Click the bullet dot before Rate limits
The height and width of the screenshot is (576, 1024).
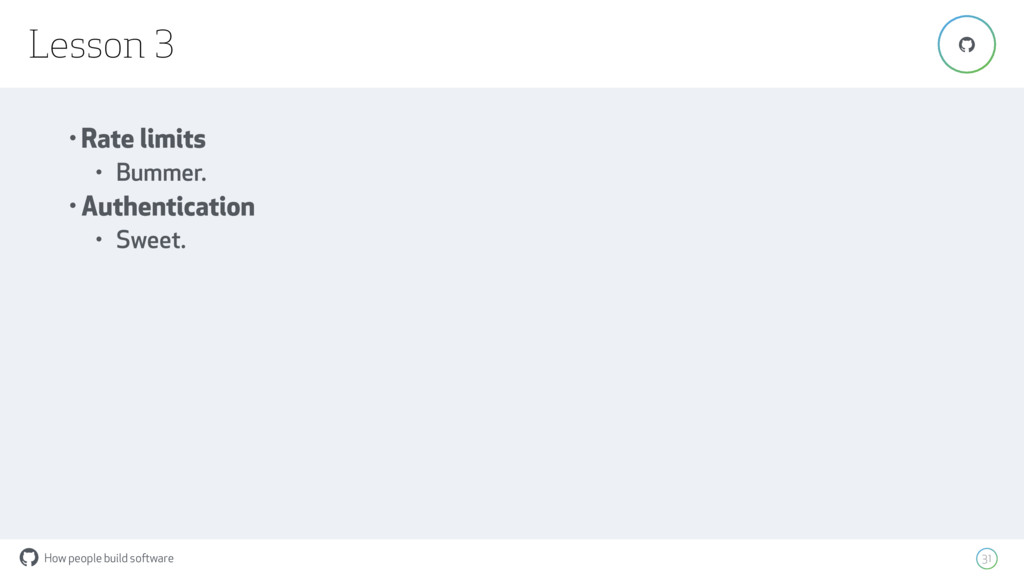click(x=72, y=138)
